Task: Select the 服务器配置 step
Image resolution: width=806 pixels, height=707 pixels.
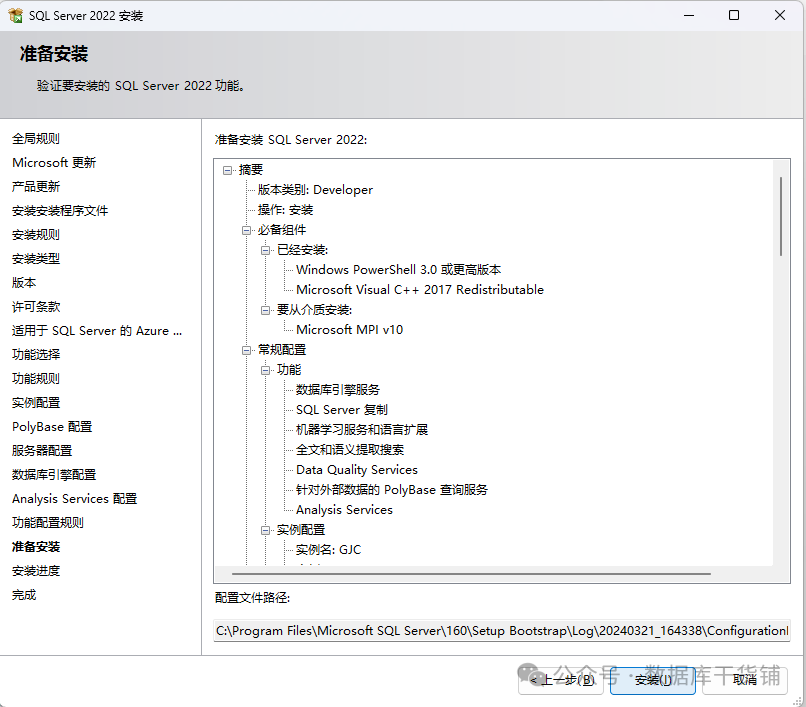Action: (42, 451)
